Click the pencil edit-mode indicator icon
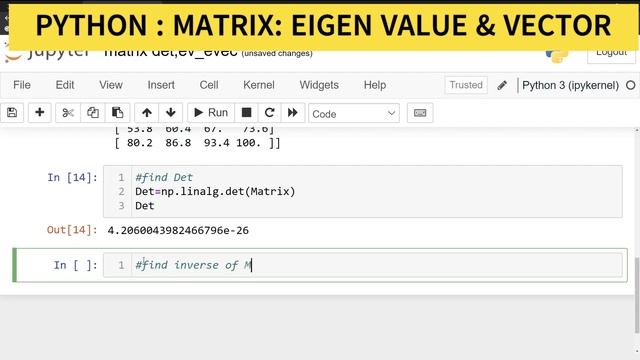This screenshot has width=640, height=360. point(502,85)
